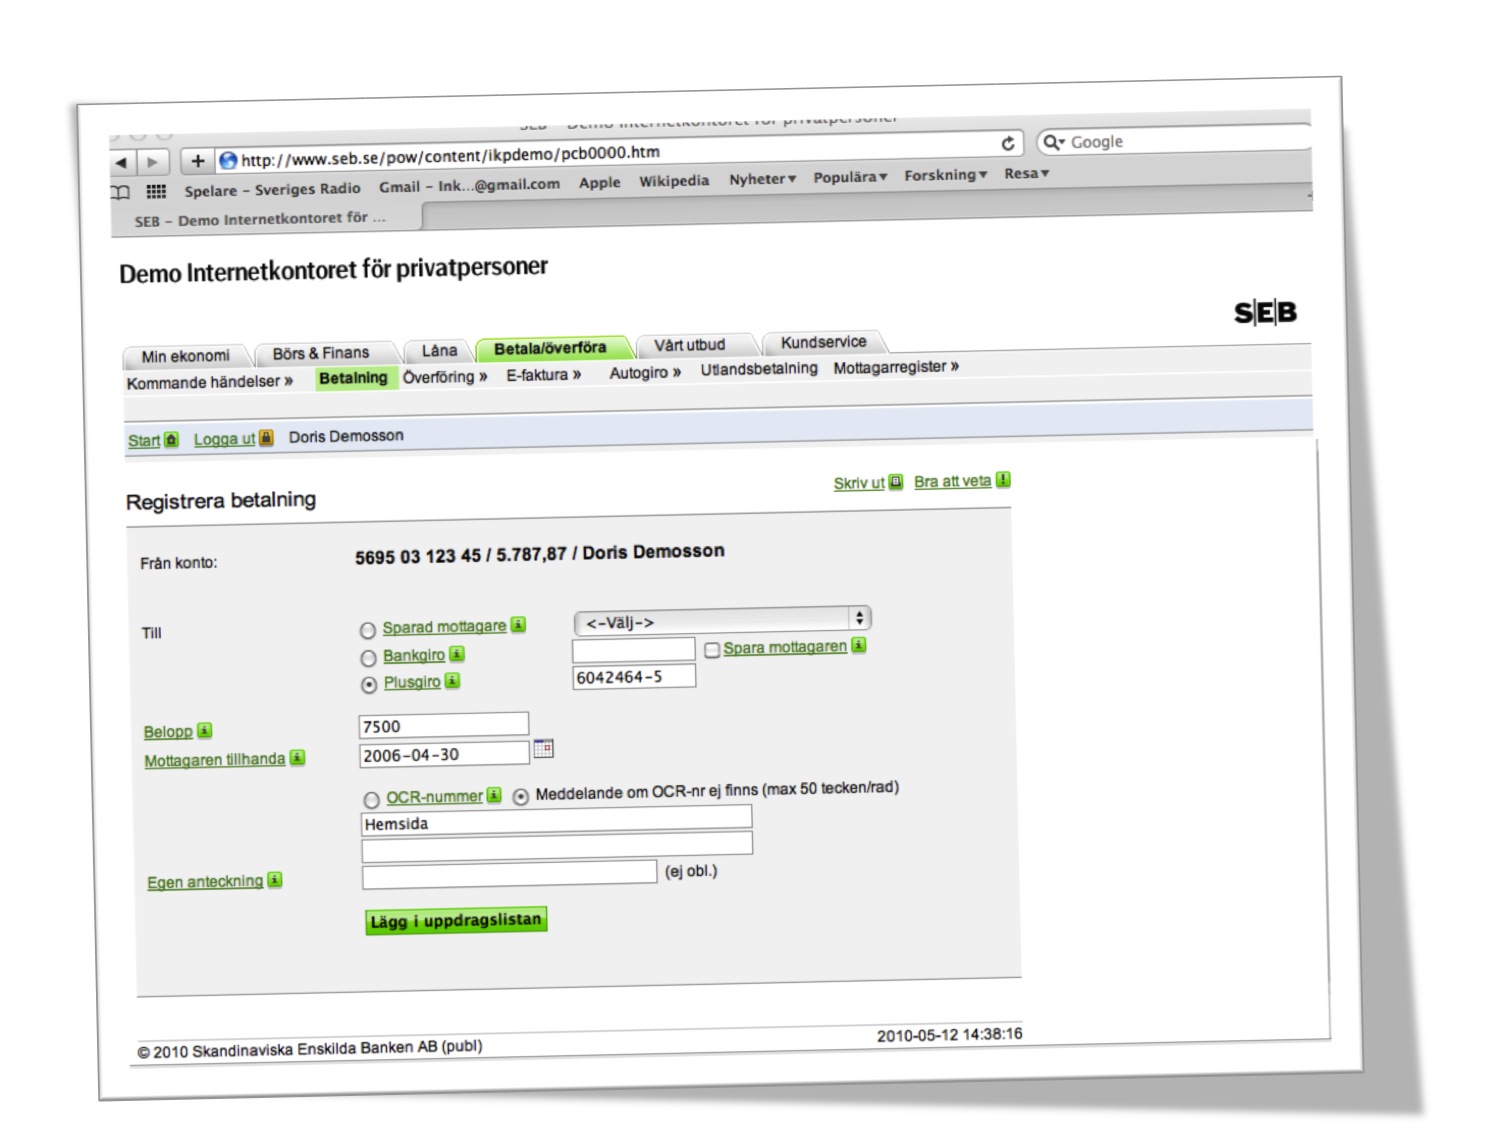Open the Google search options magnifier dropdown
Viewport: 1500px width, 1125px height.
point(1054,142)
